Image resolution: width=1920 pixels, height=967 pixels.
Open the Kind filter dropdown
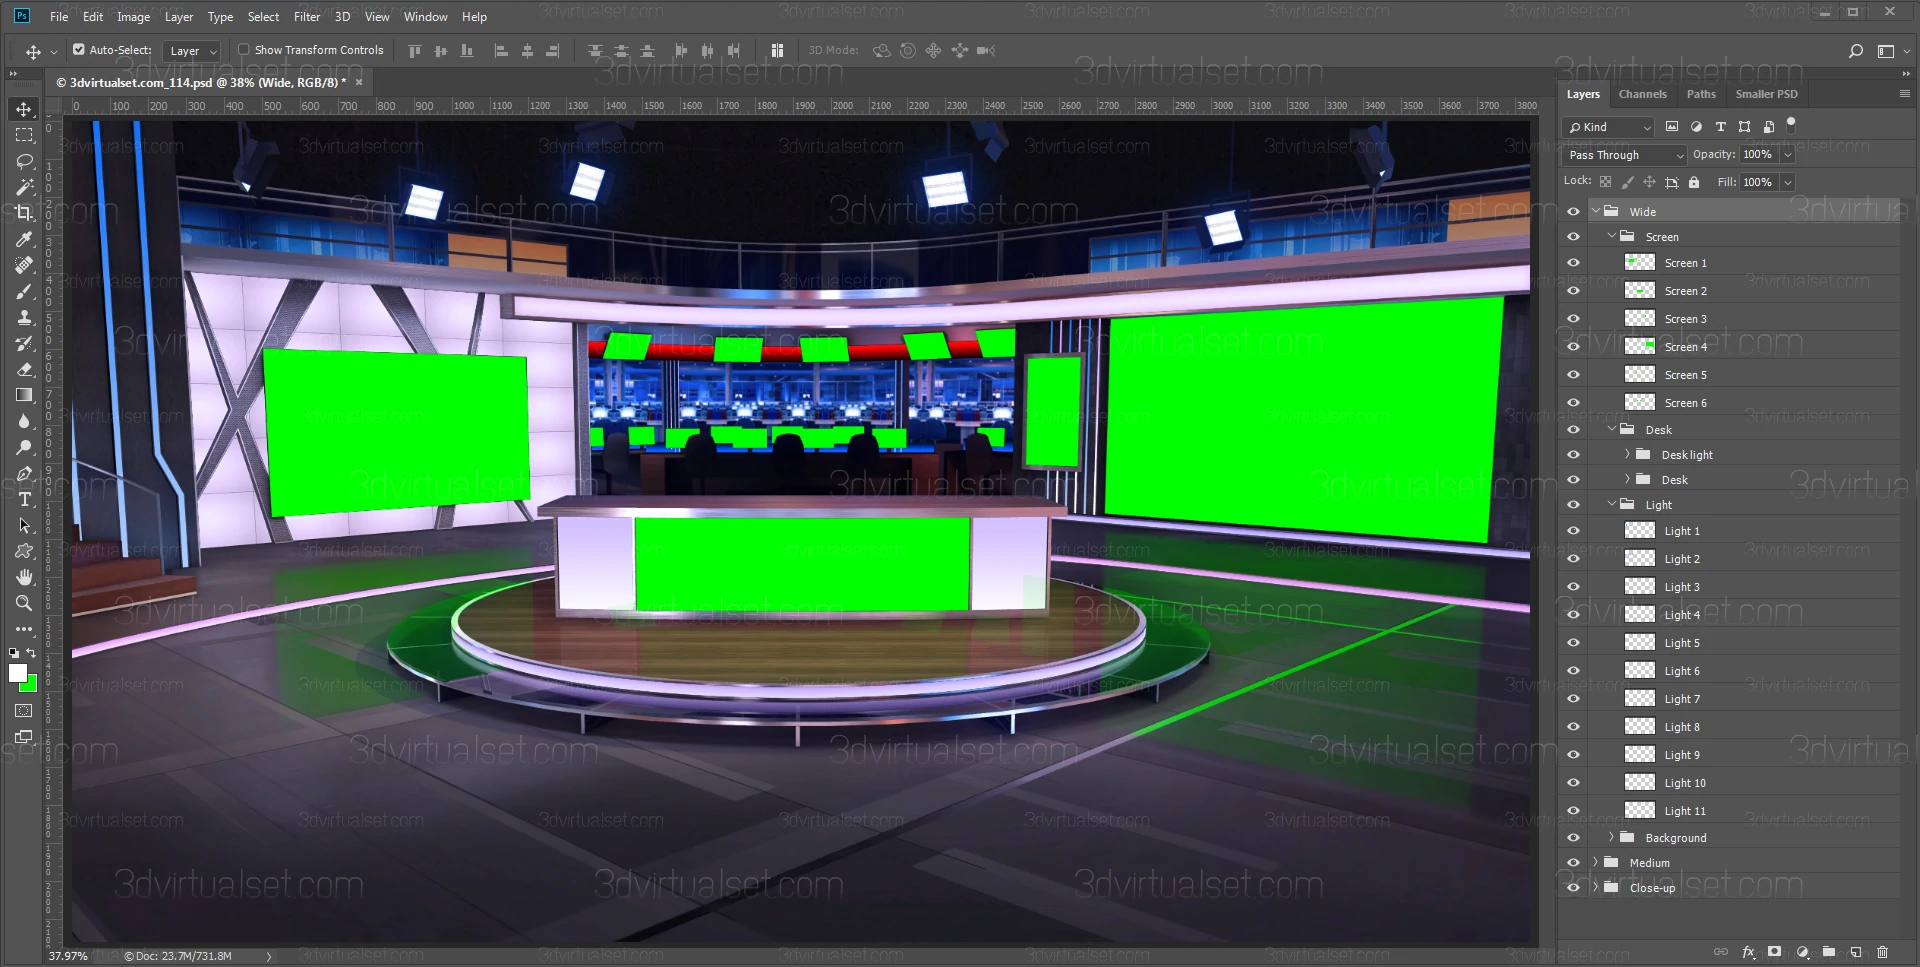click(1608, 127)
